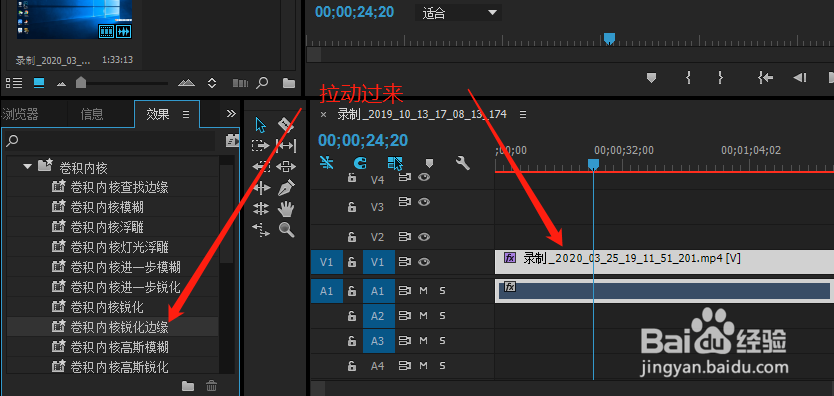Click the program monitor playhead marker
834x396 pixels.
tap(610, 39)
